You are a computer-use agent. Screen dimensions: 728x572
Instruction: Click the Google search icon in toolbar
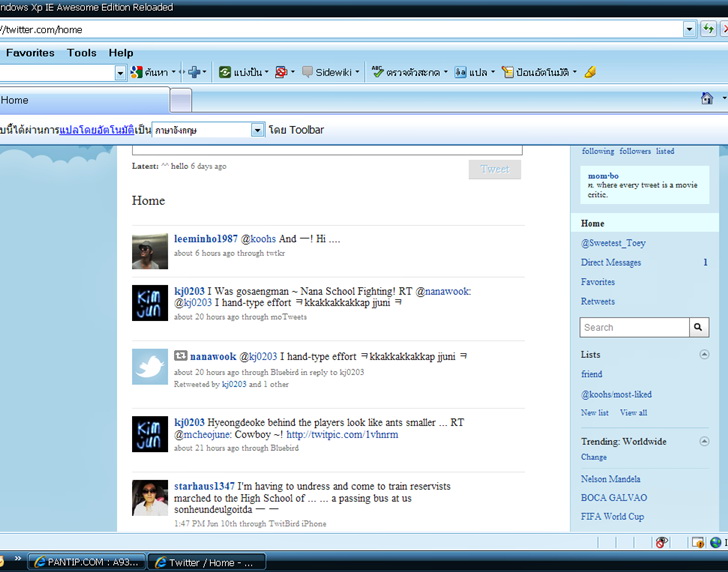(136, 72)
